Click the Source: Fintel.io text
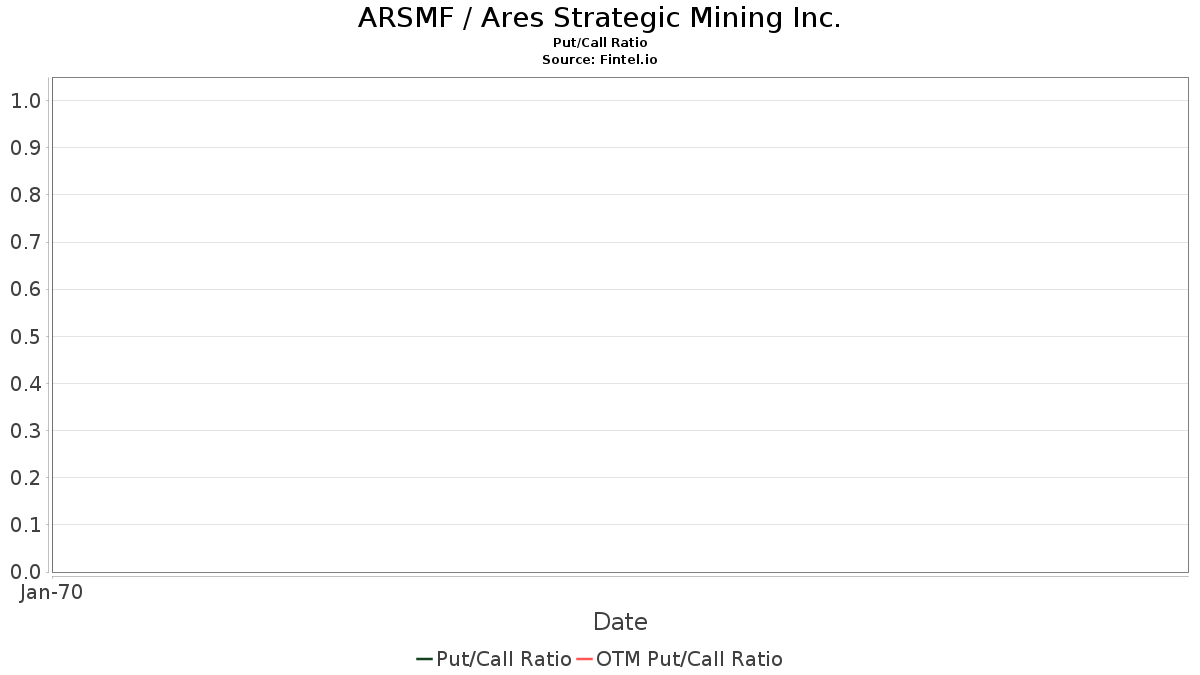 tap(600, 60)
